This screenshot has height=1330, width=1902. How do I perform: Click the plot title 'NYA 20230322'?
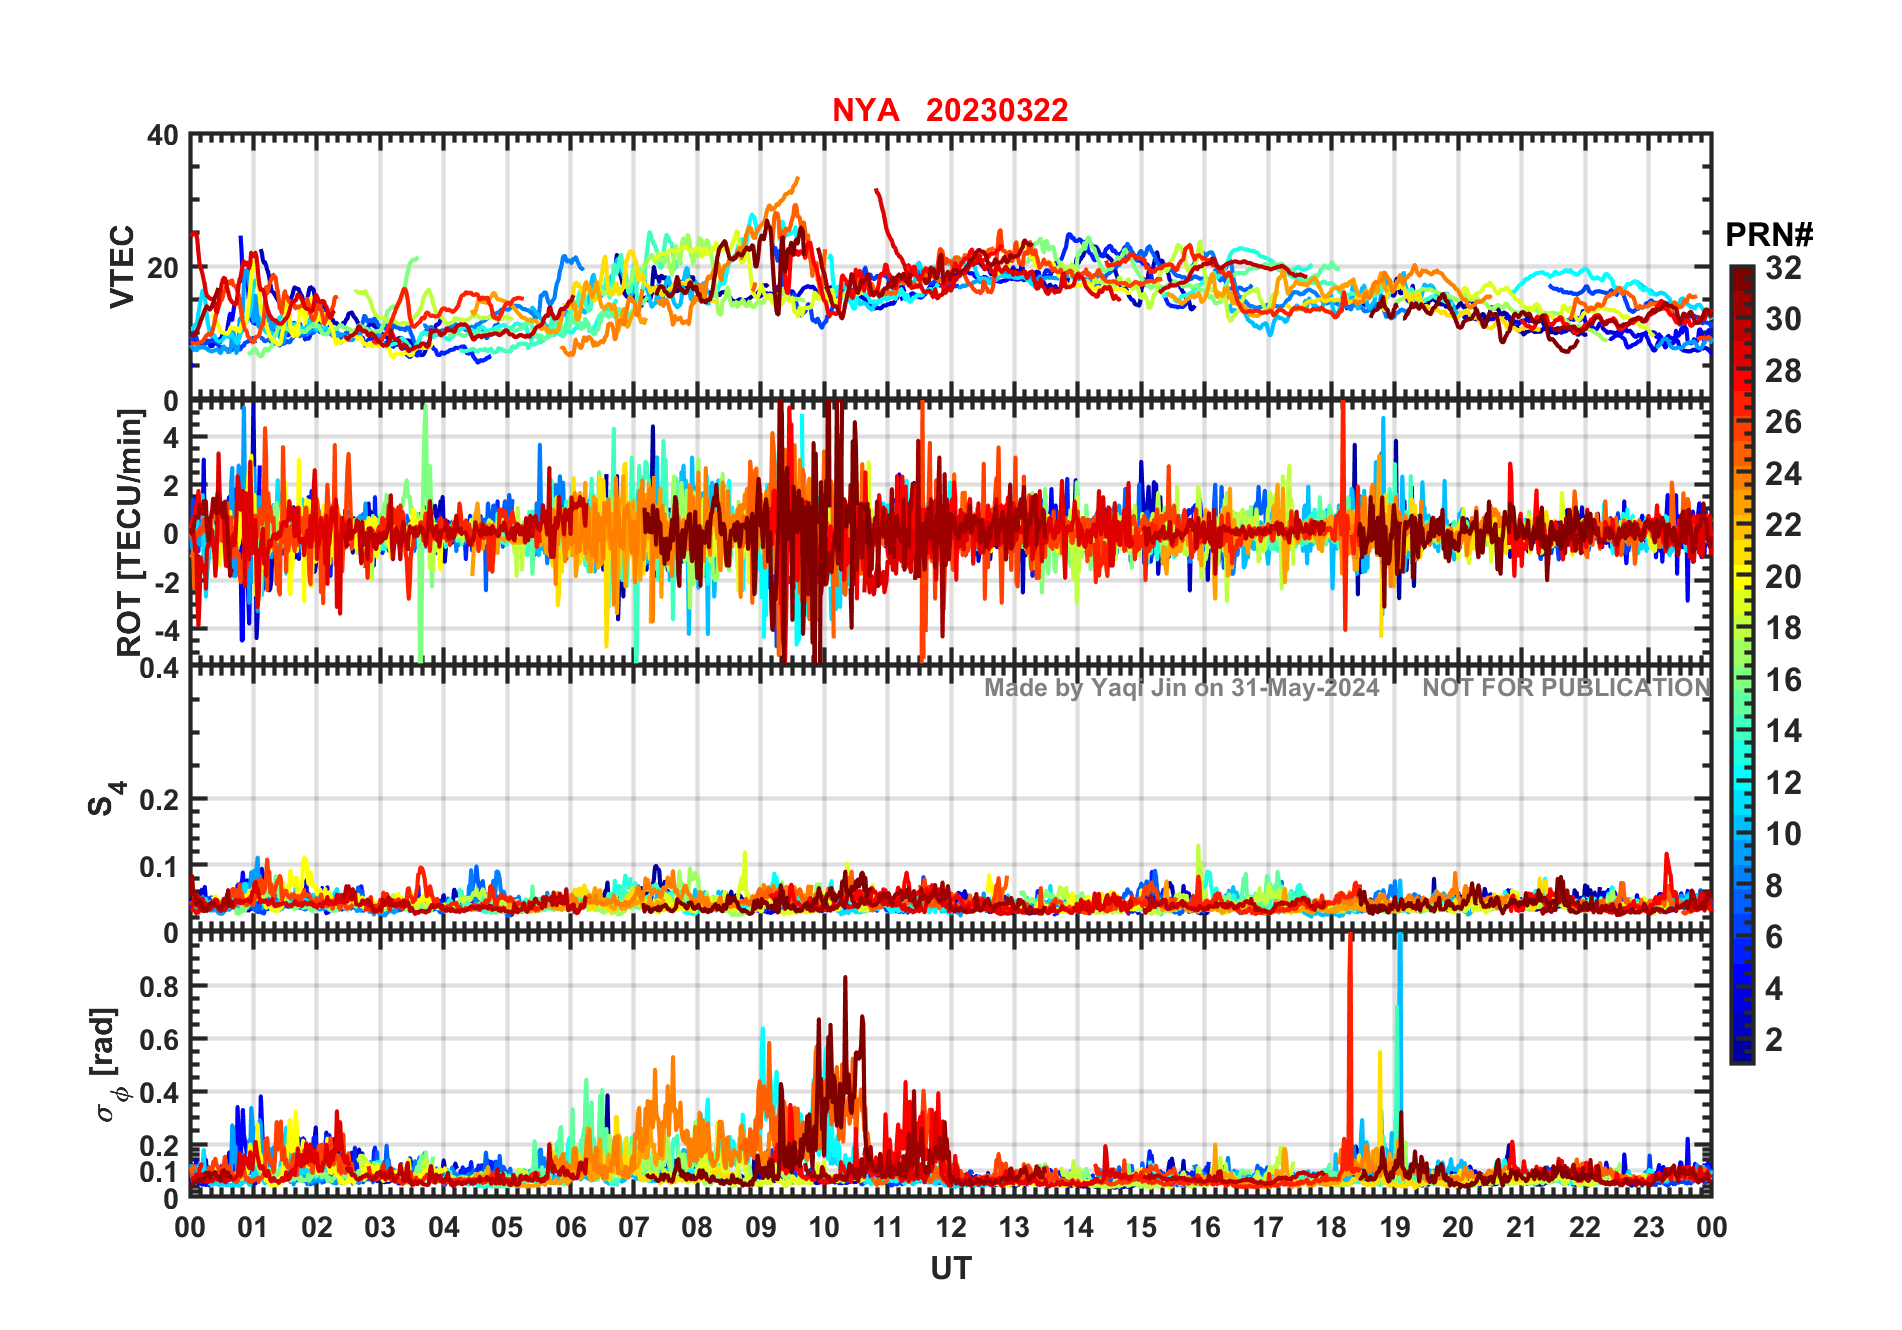[950, 110]
